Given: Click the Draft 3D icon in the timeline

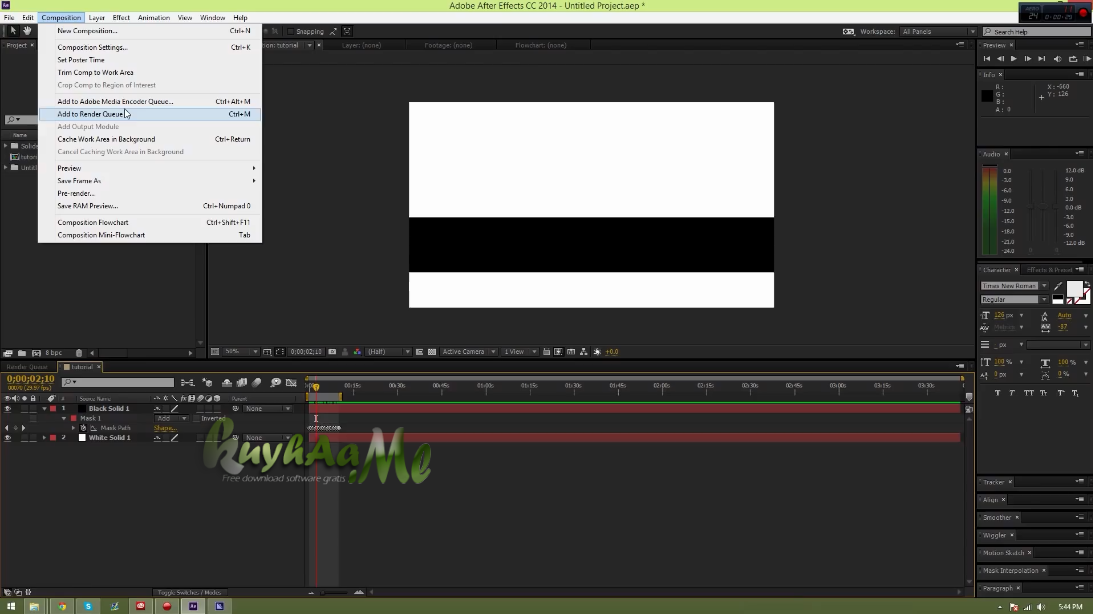Looking at the screenshot, I should [x=207, y=383].
